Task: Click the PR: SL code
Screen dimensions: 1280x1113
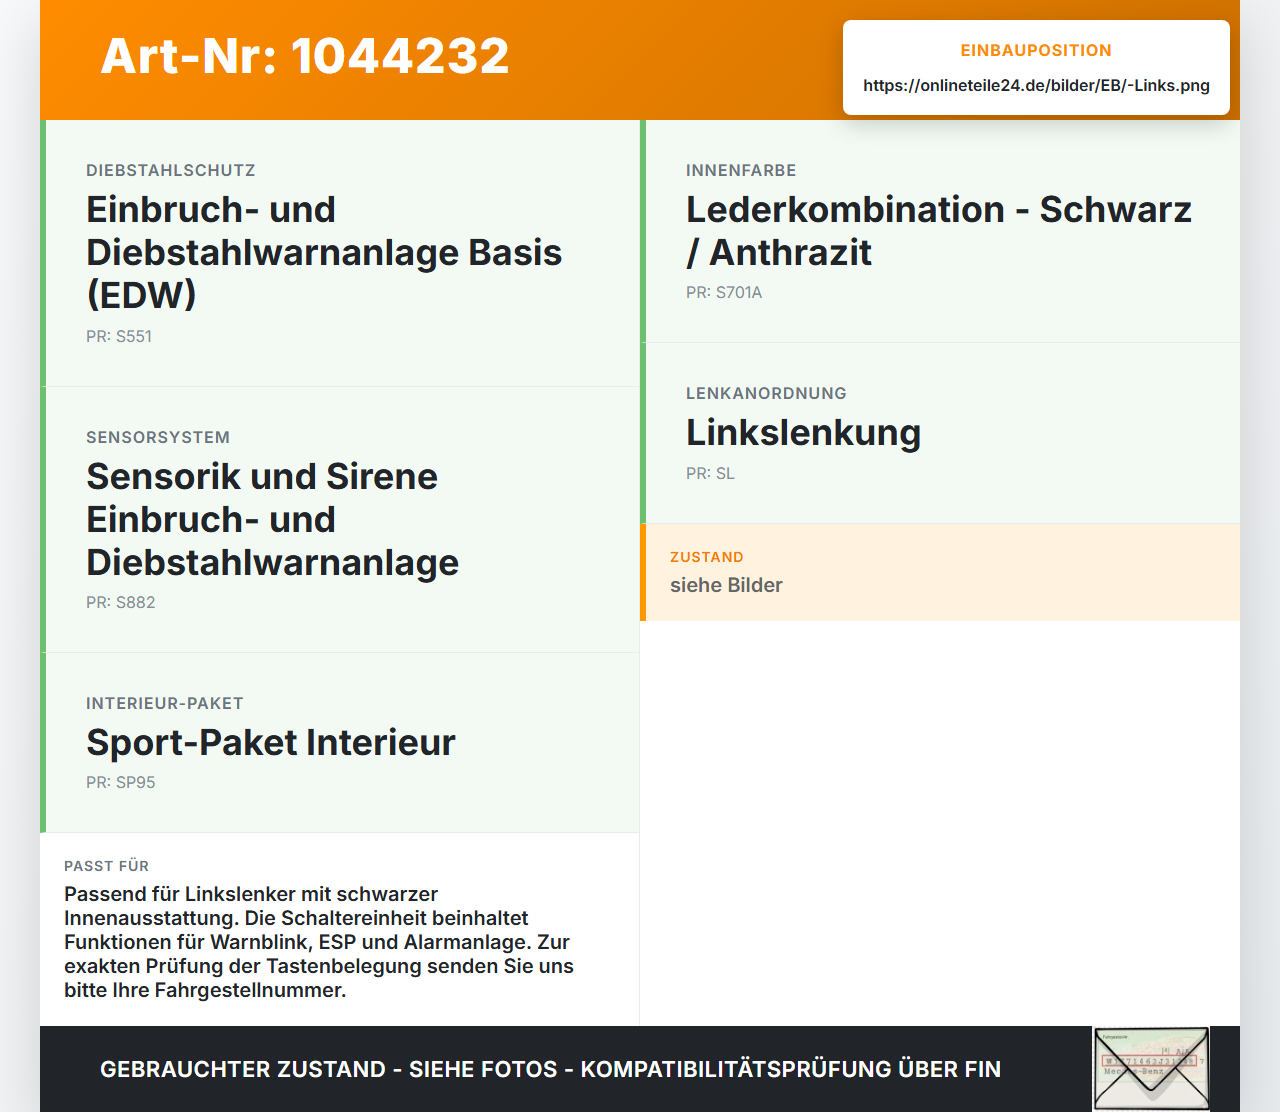Action: click(x=710, y=474)
